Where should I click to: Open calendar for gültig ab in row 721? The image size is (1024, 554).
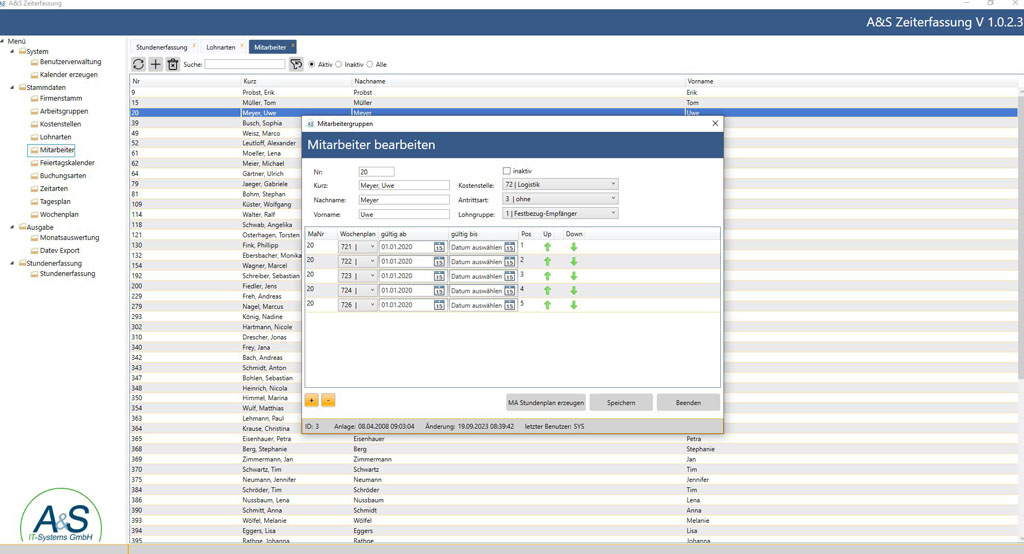click(439, 247)
